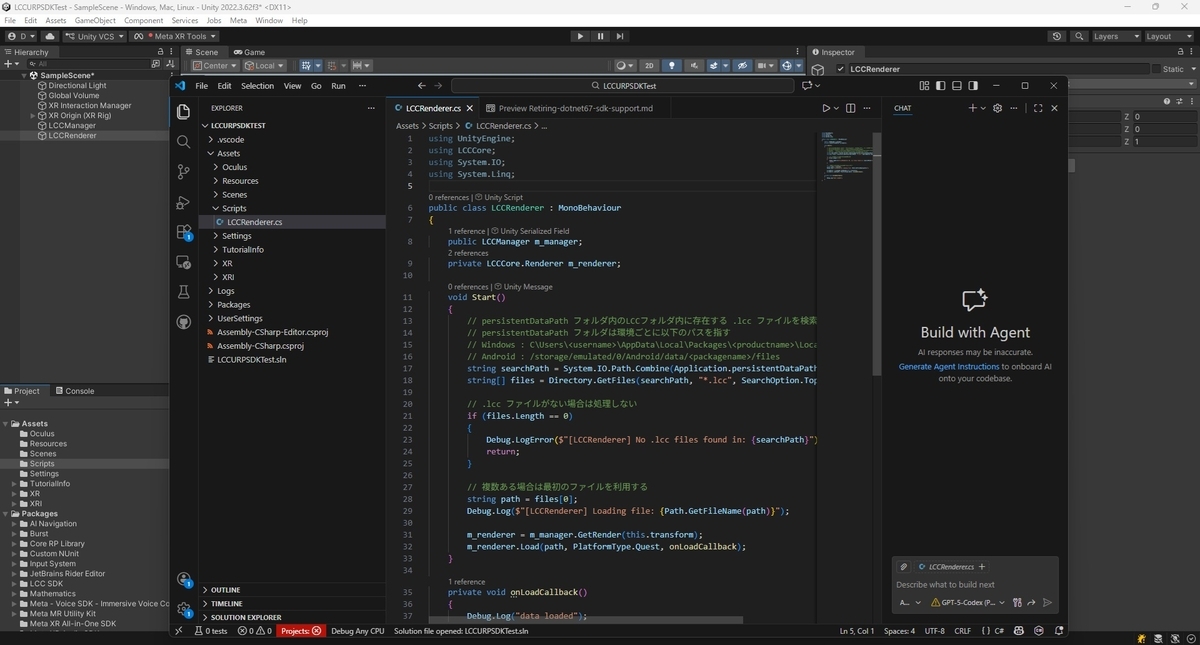This screenshot has width=1200, height=645.
Task: Maximize the chat panel
Action: 1038,108
